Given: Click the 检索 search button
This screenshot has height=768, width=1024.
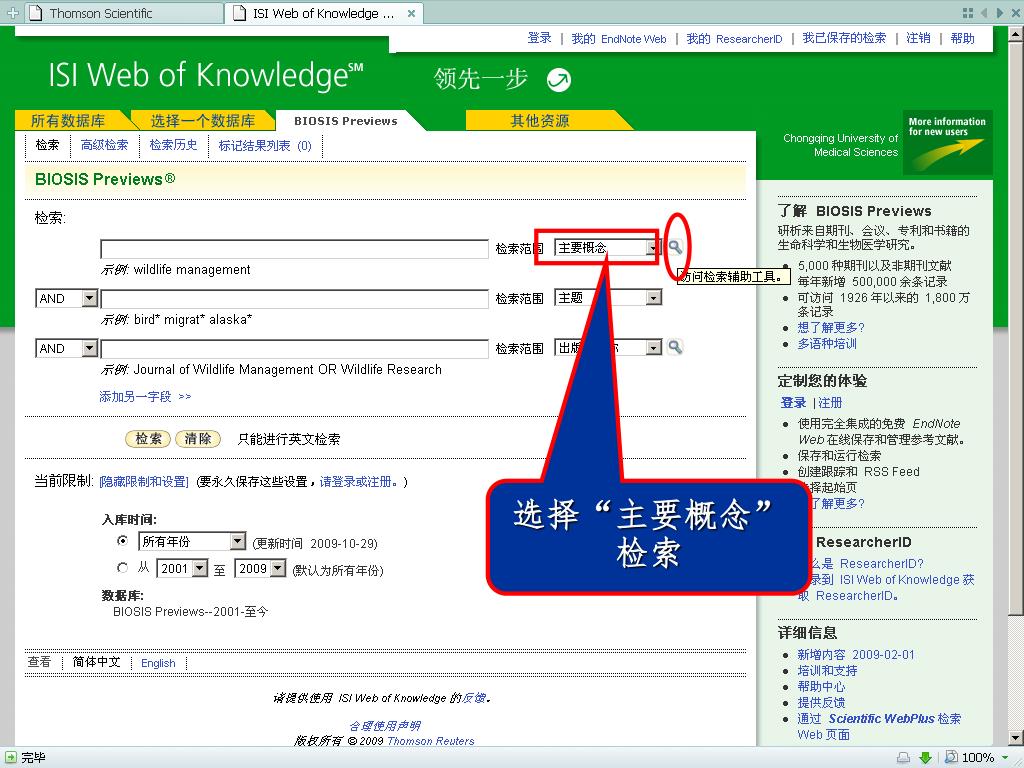Looking at the screenshot, I should [148, 439].
